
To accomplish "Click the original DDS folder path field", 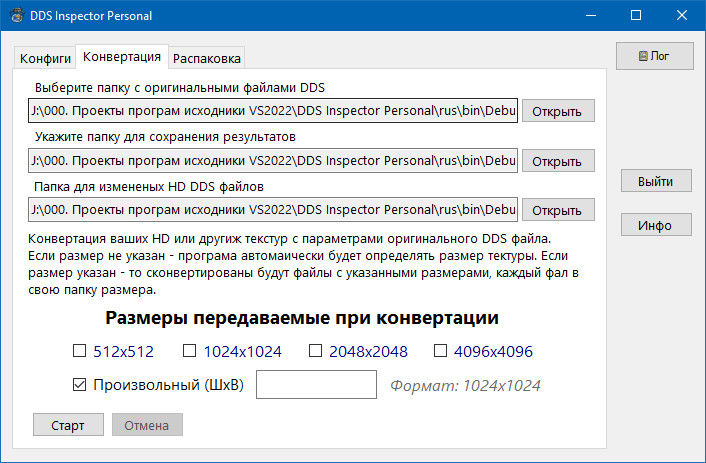I will (272, 110).
